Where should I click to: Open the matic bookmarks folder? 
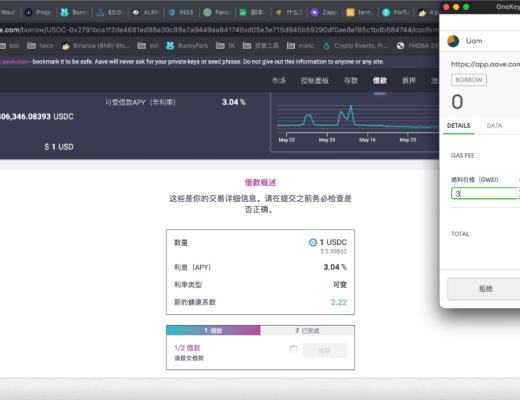(x=300, y=45)
